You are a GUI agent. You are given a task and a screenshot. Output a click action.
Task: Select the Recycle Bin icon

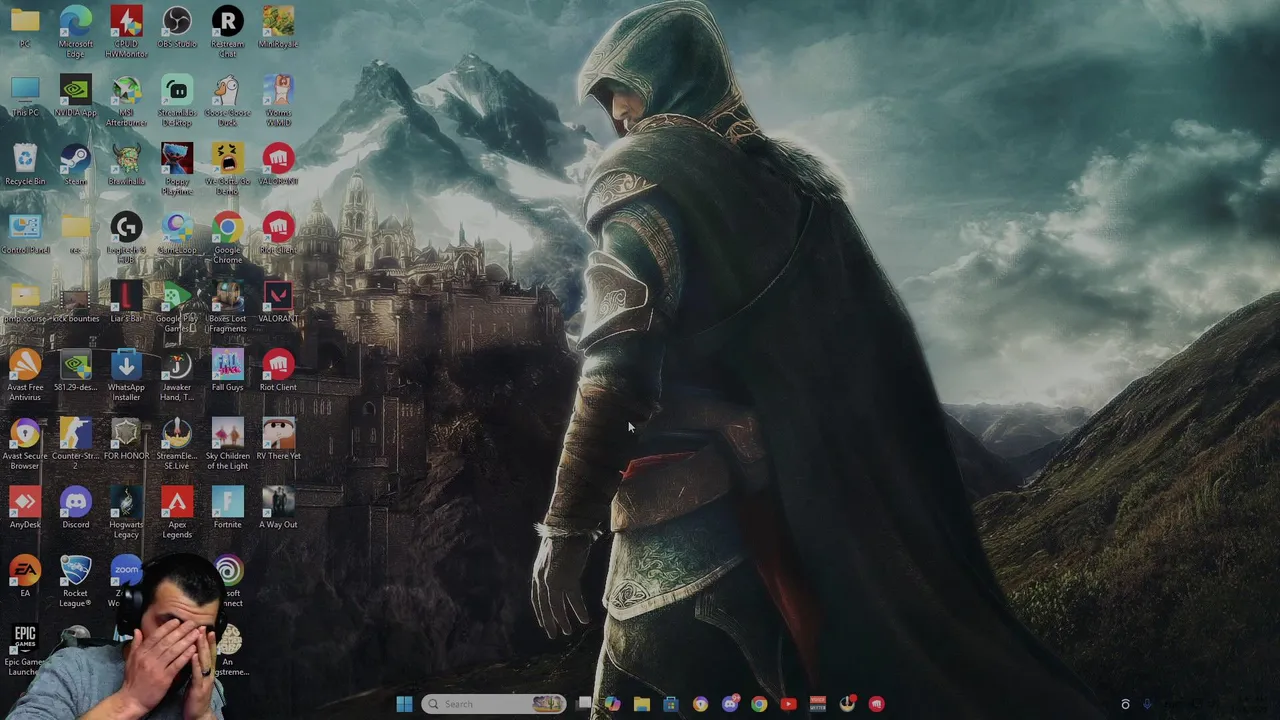[x=25, y=165]
